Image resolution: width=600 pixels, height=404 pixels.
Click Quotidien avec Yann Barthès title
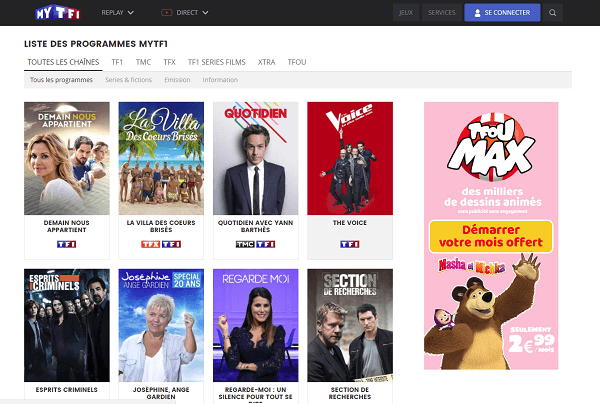256,226
